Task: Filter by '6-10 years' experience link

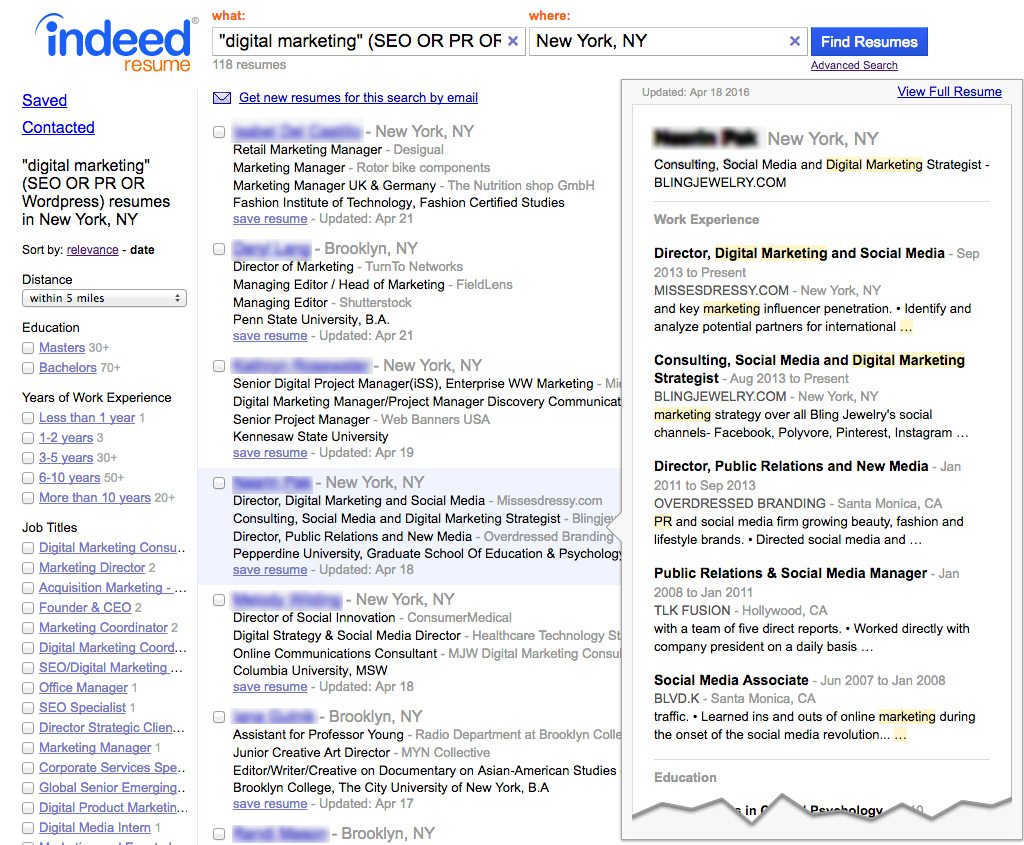Action: (x=69, y=478)
